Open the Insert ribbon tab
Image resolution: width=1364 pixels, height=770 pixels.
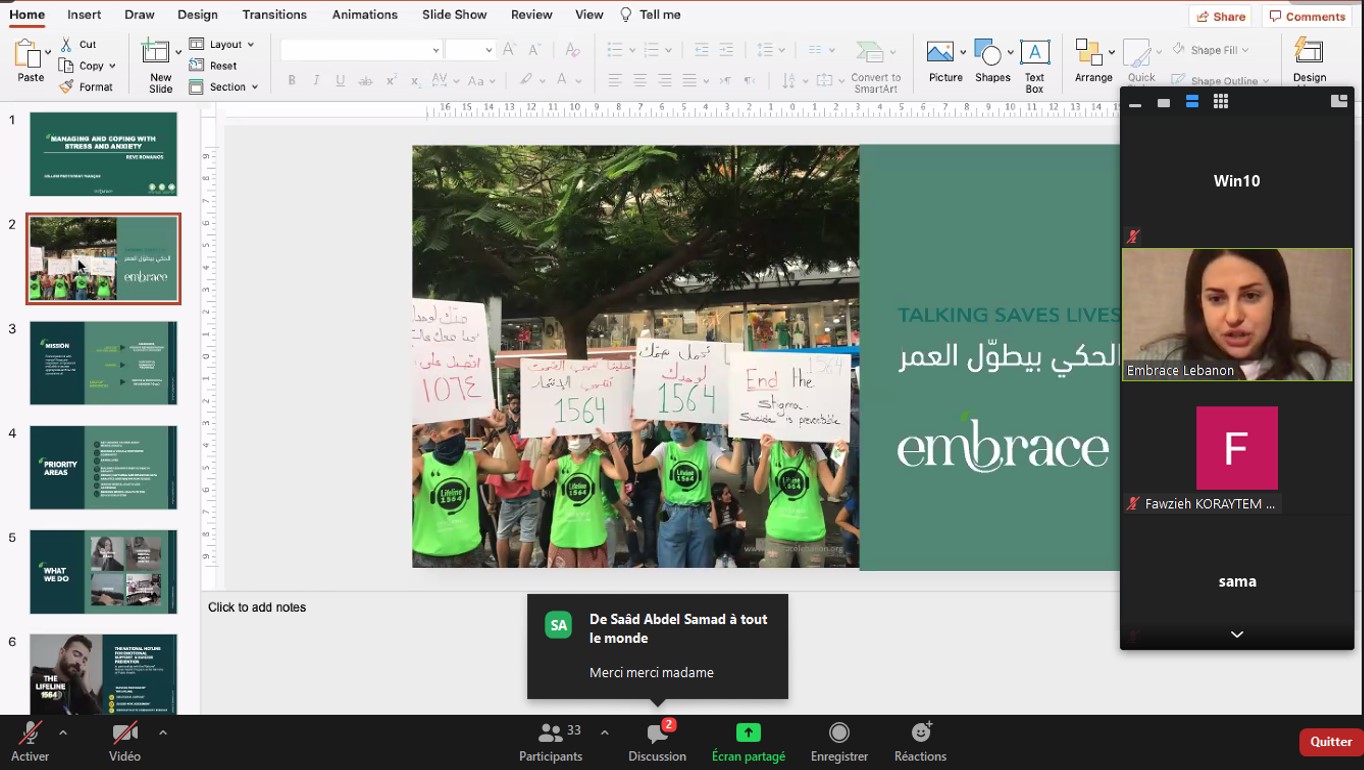tap(84, 15)
